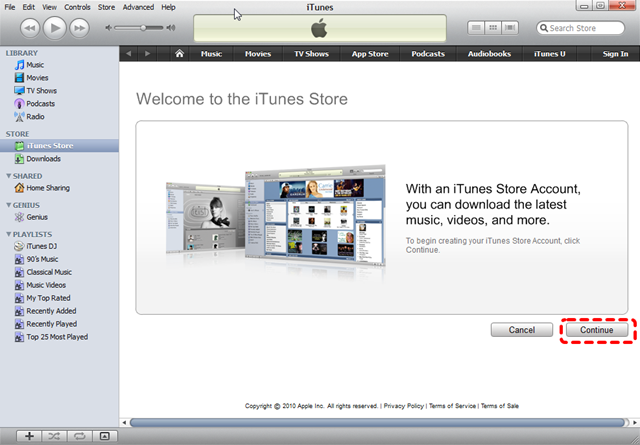Viewport: 640px width, 445px height.
Task: Open the My Top Rated playlist
Action: tap(59, 298)
